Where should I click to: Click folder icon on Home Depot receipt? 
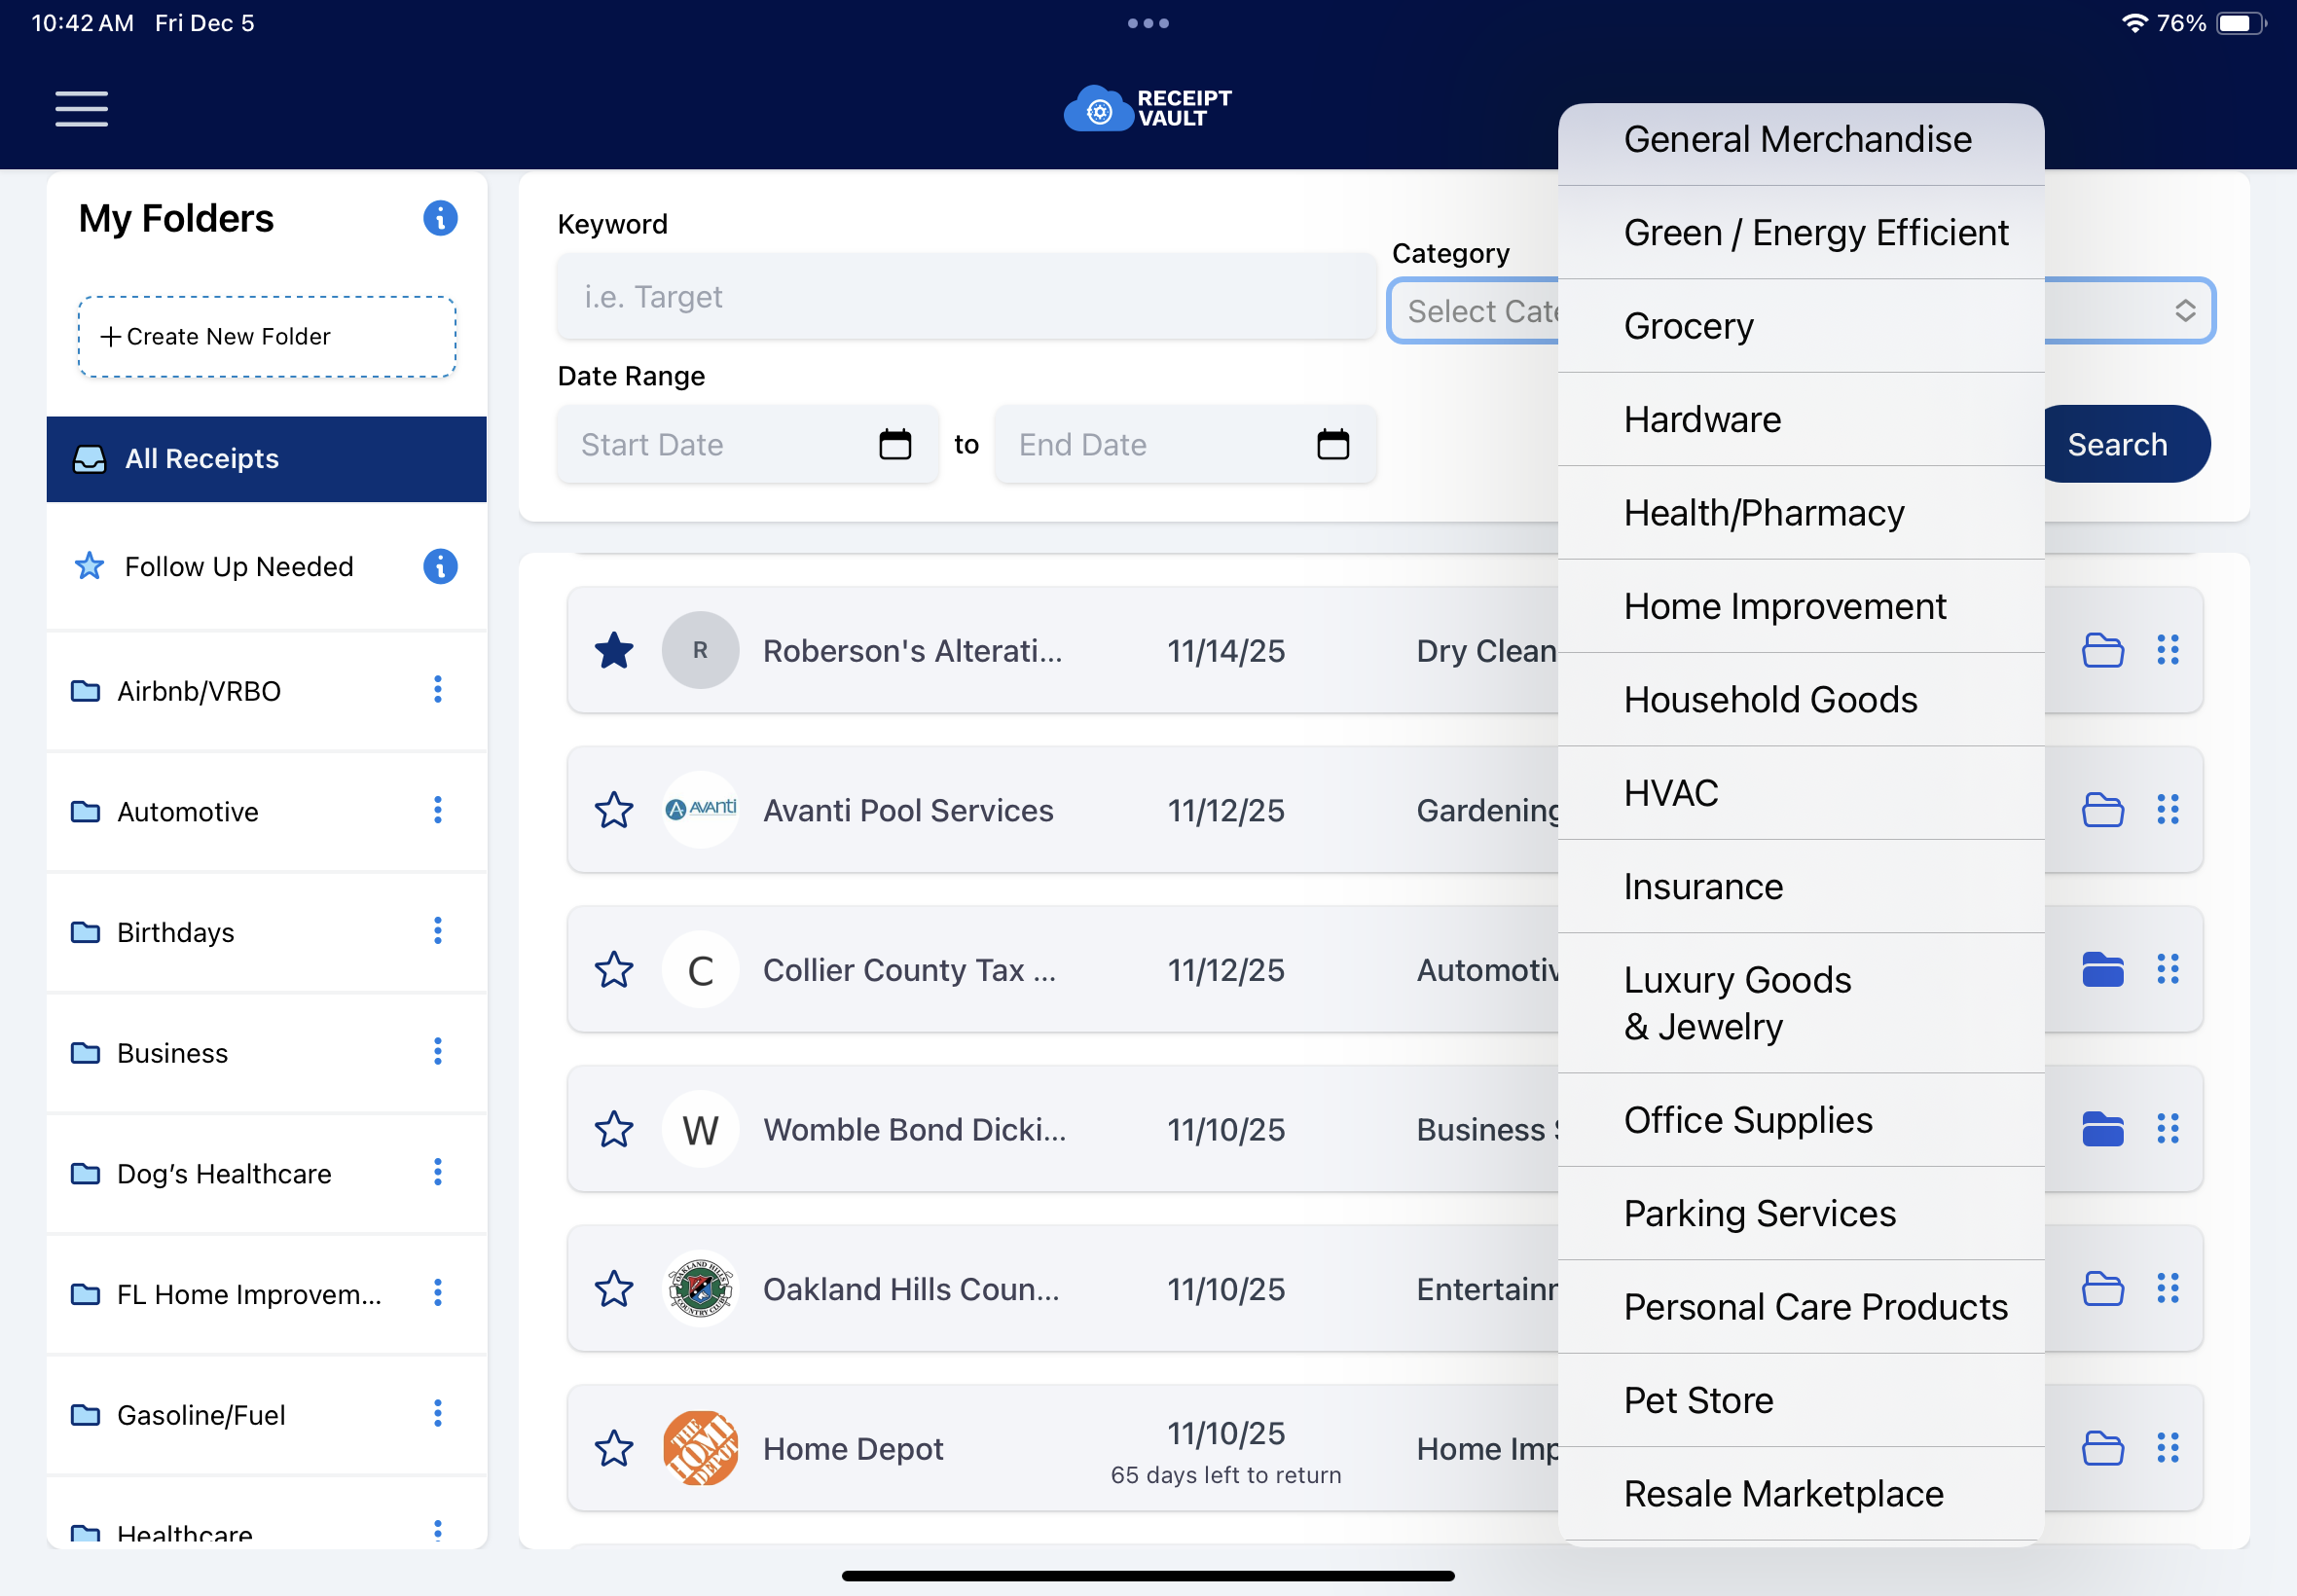coord(2102,1448)
